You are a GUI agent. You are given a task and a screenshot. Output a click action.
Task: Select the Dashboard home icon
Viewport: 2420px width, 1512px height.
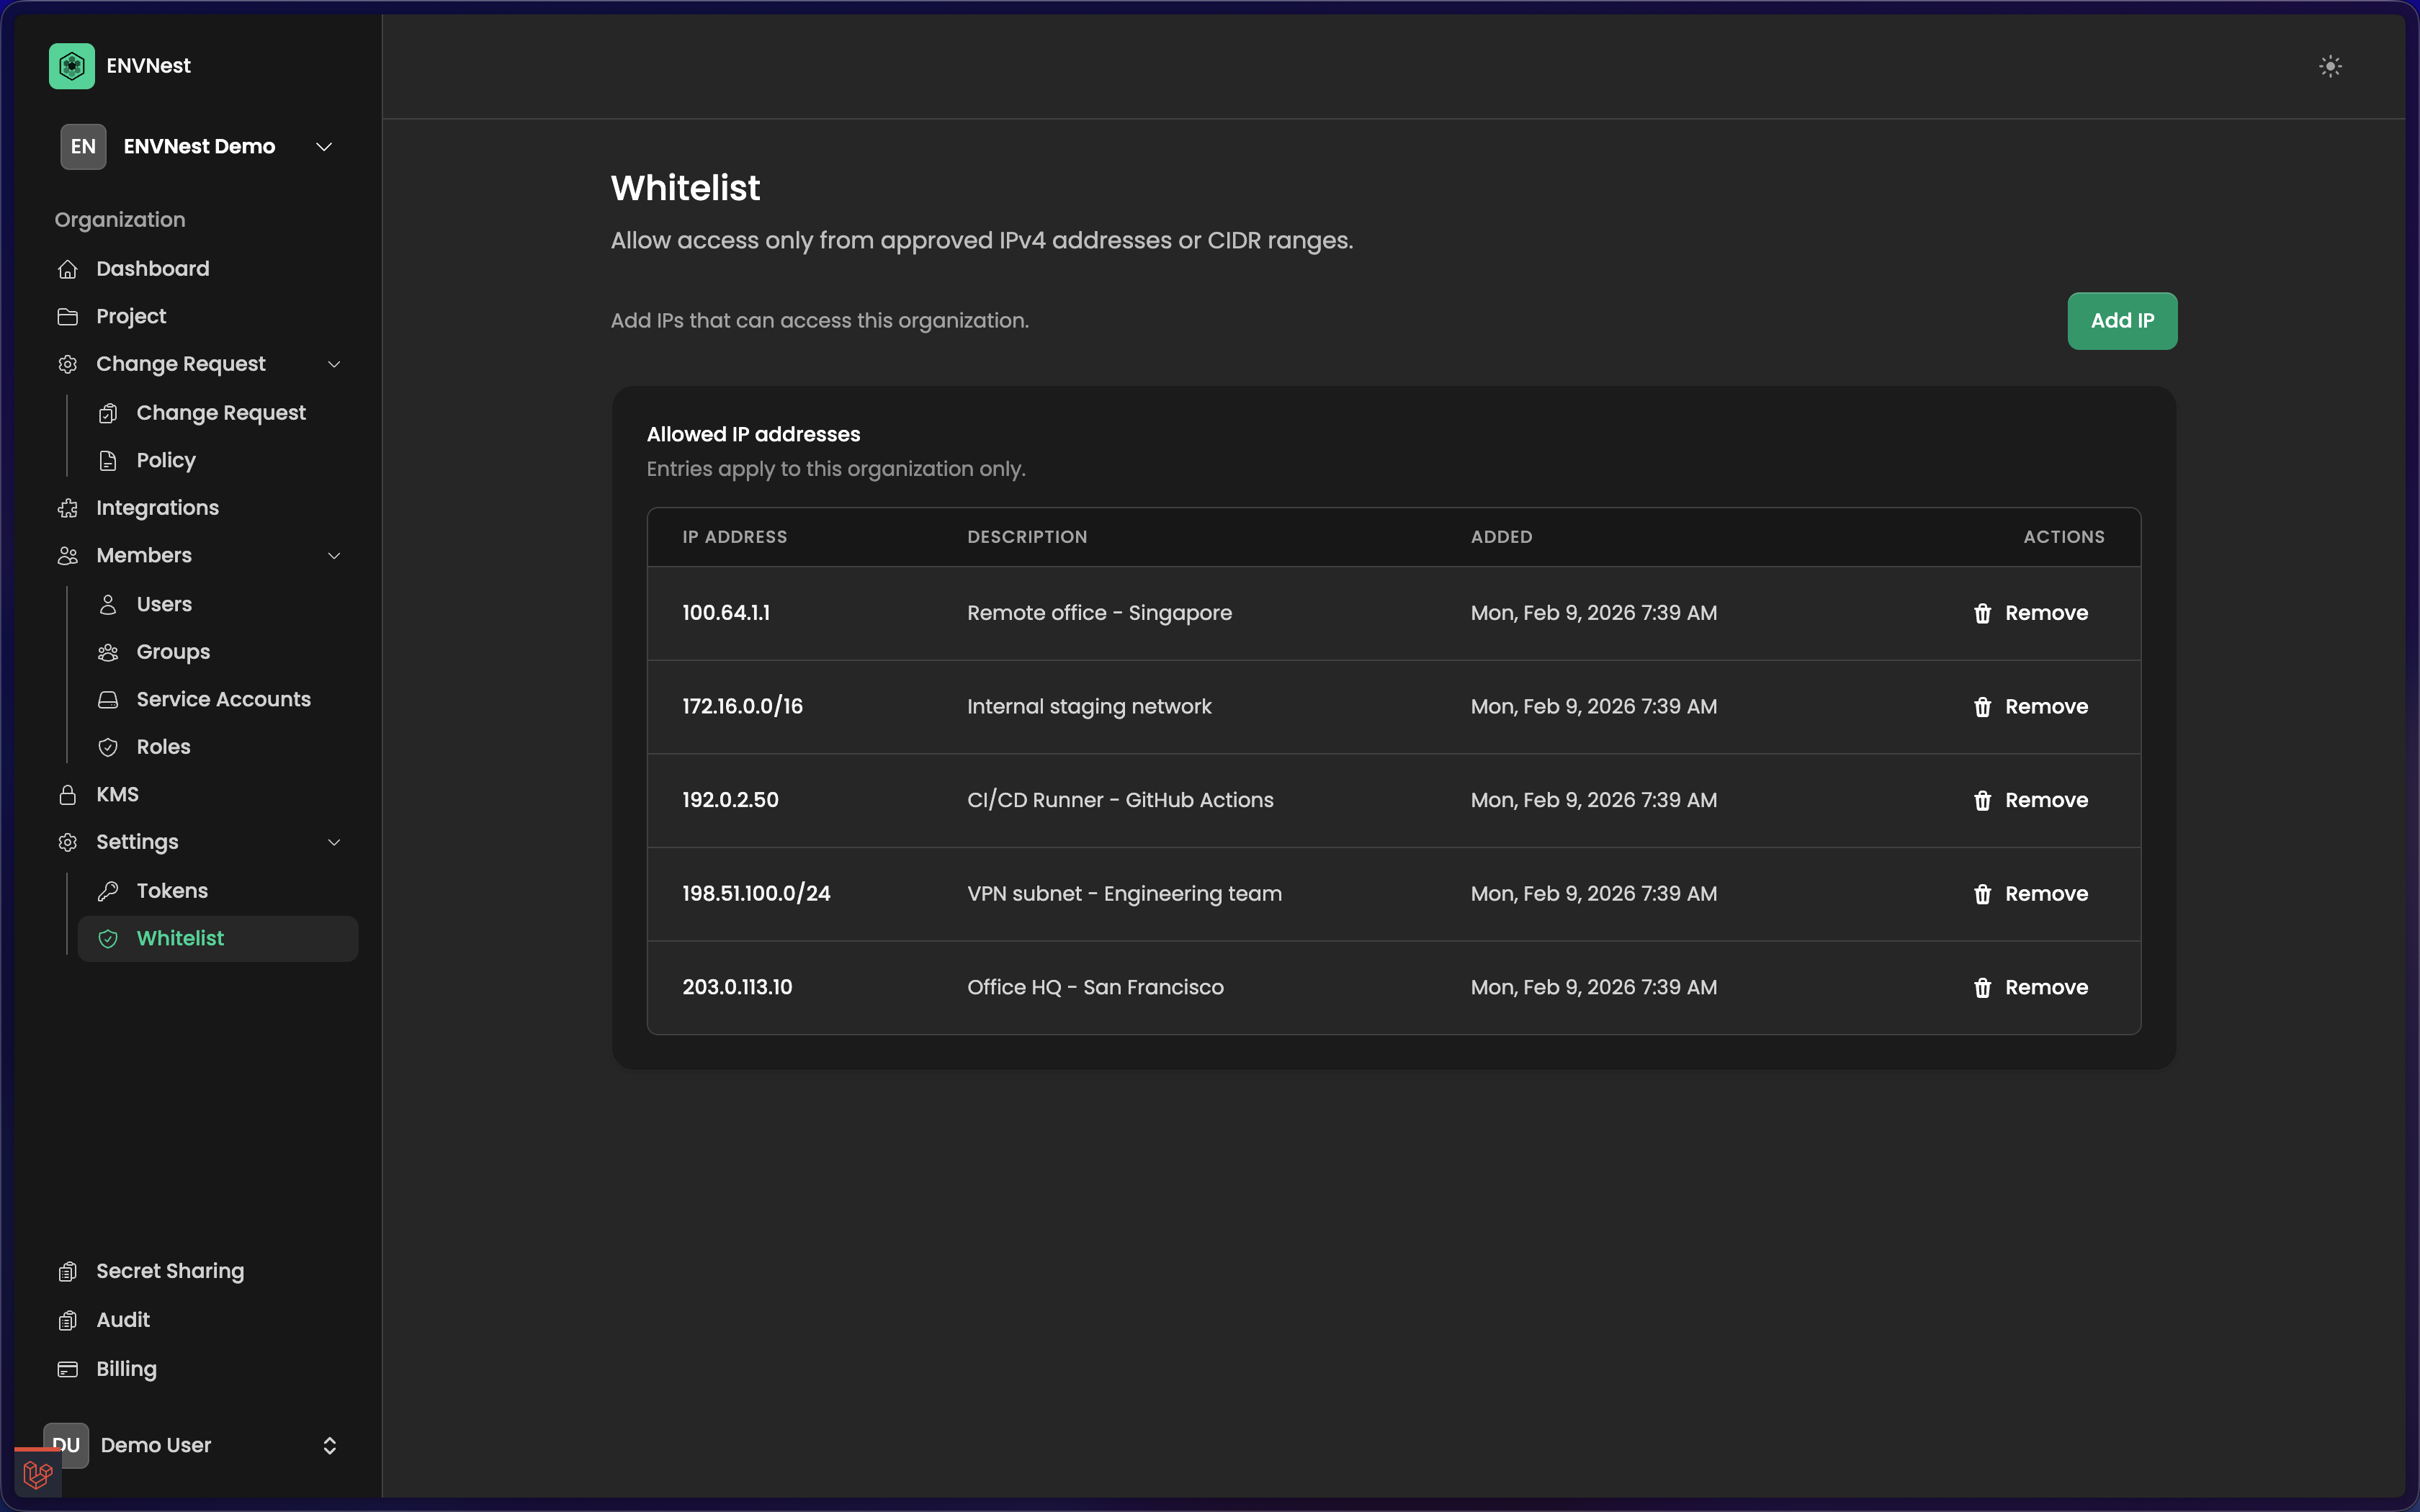(x=68, y=268)
